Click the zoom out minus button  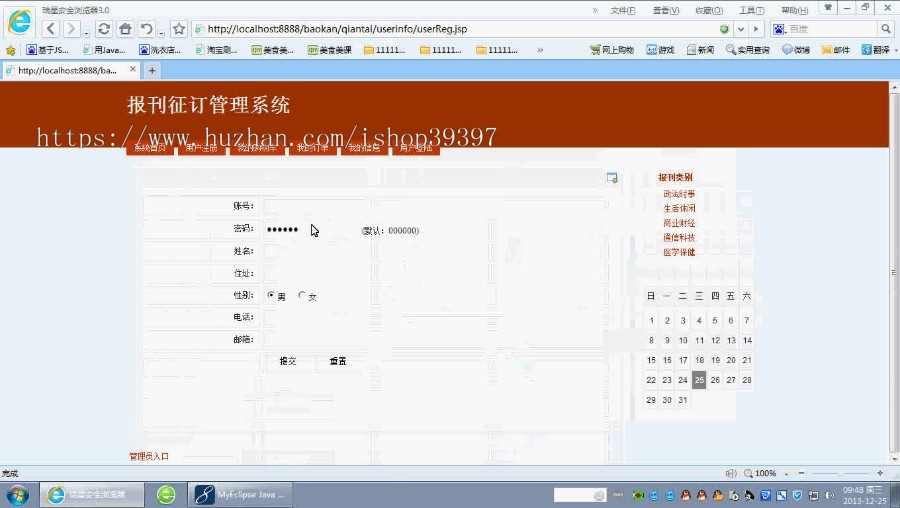(x=801, y=473)
